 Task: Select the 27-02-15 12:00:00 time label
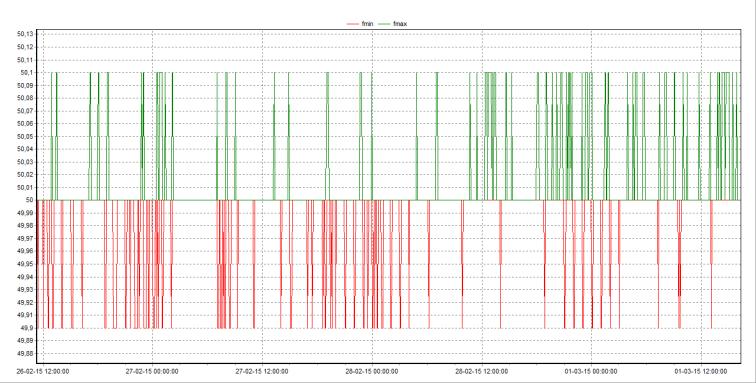[262, 371]
